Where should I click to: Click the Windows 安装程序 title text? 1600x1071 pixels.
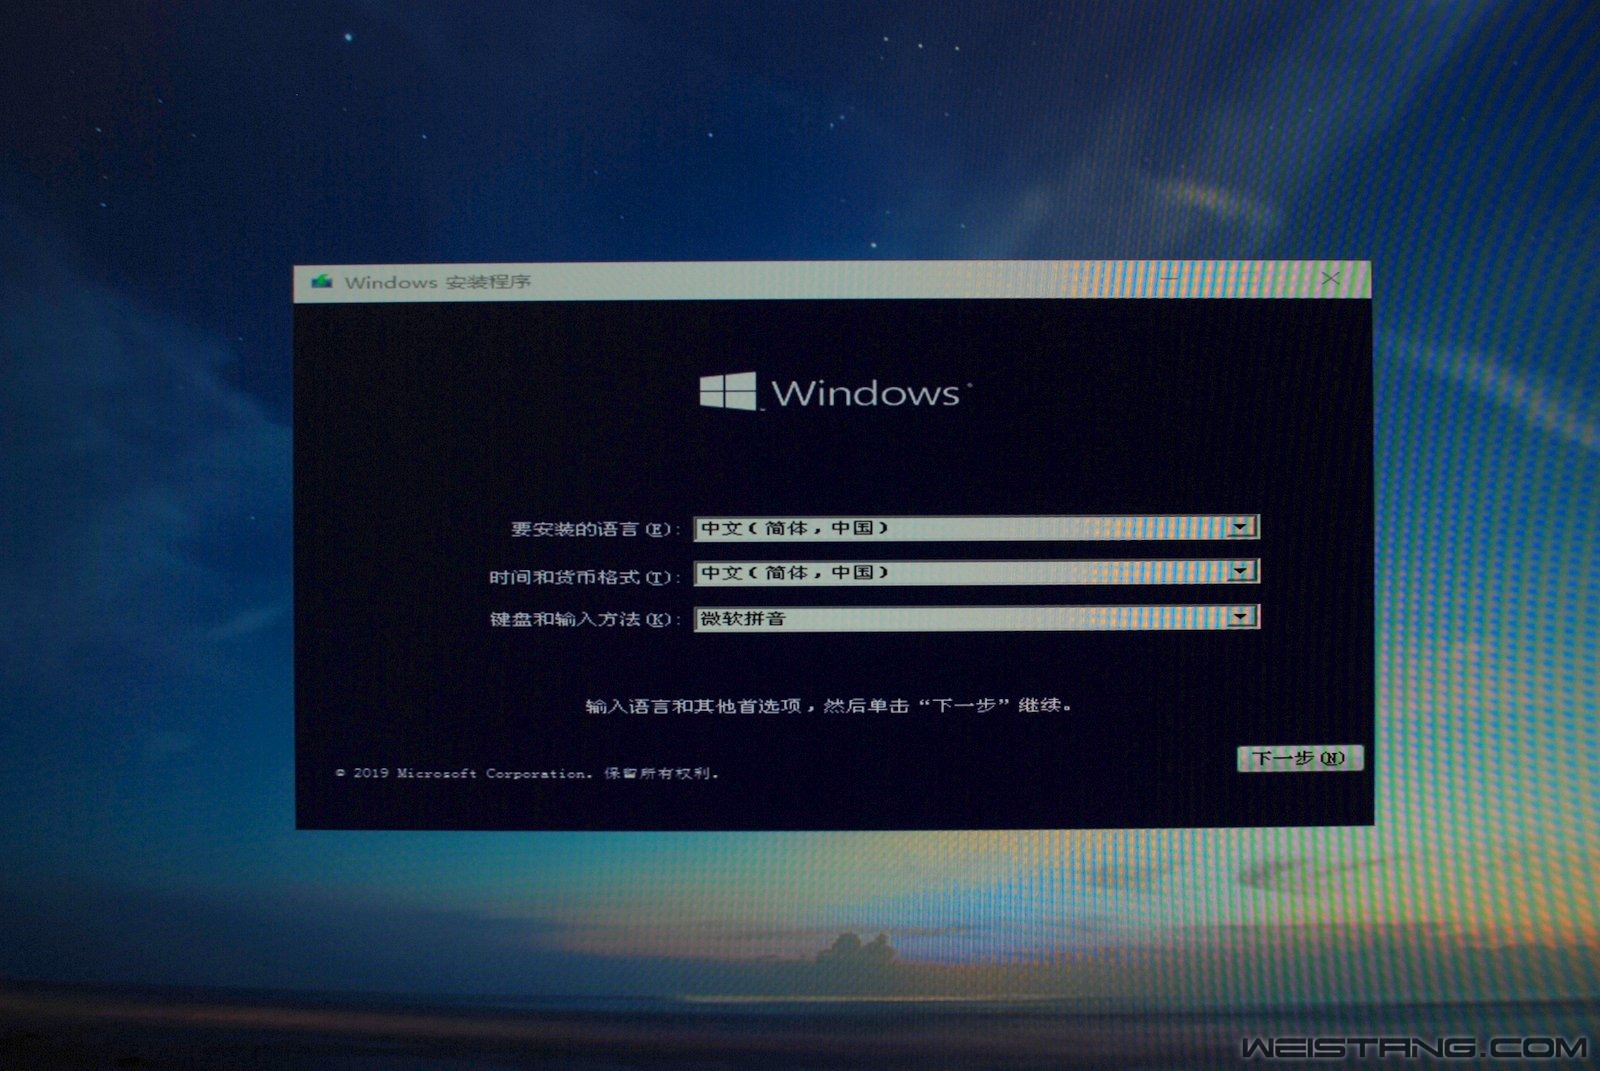pos(437,282)
